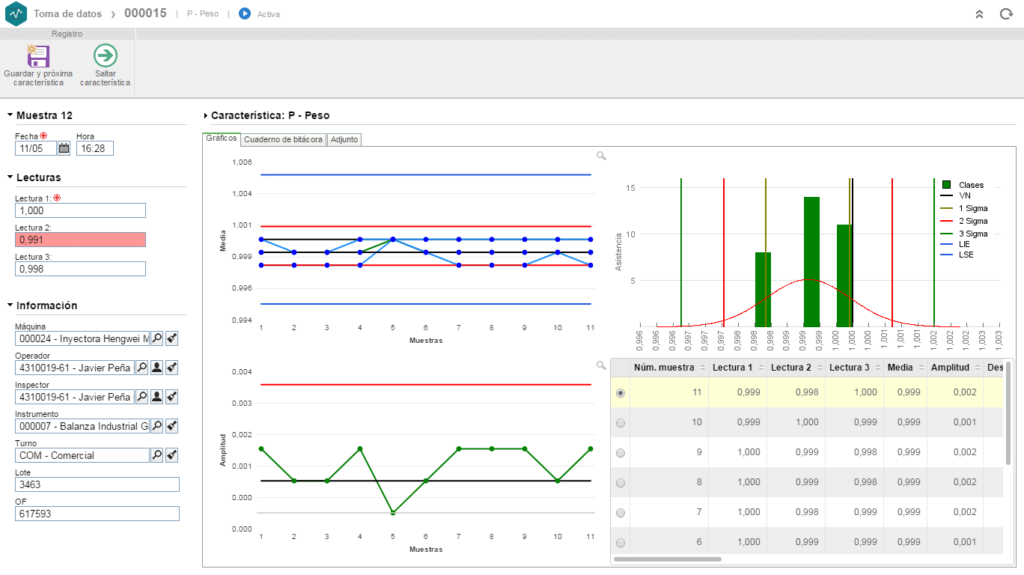The image size is (1024, 575).
Task: Collapse the Información section
Action: coord(10,305)
